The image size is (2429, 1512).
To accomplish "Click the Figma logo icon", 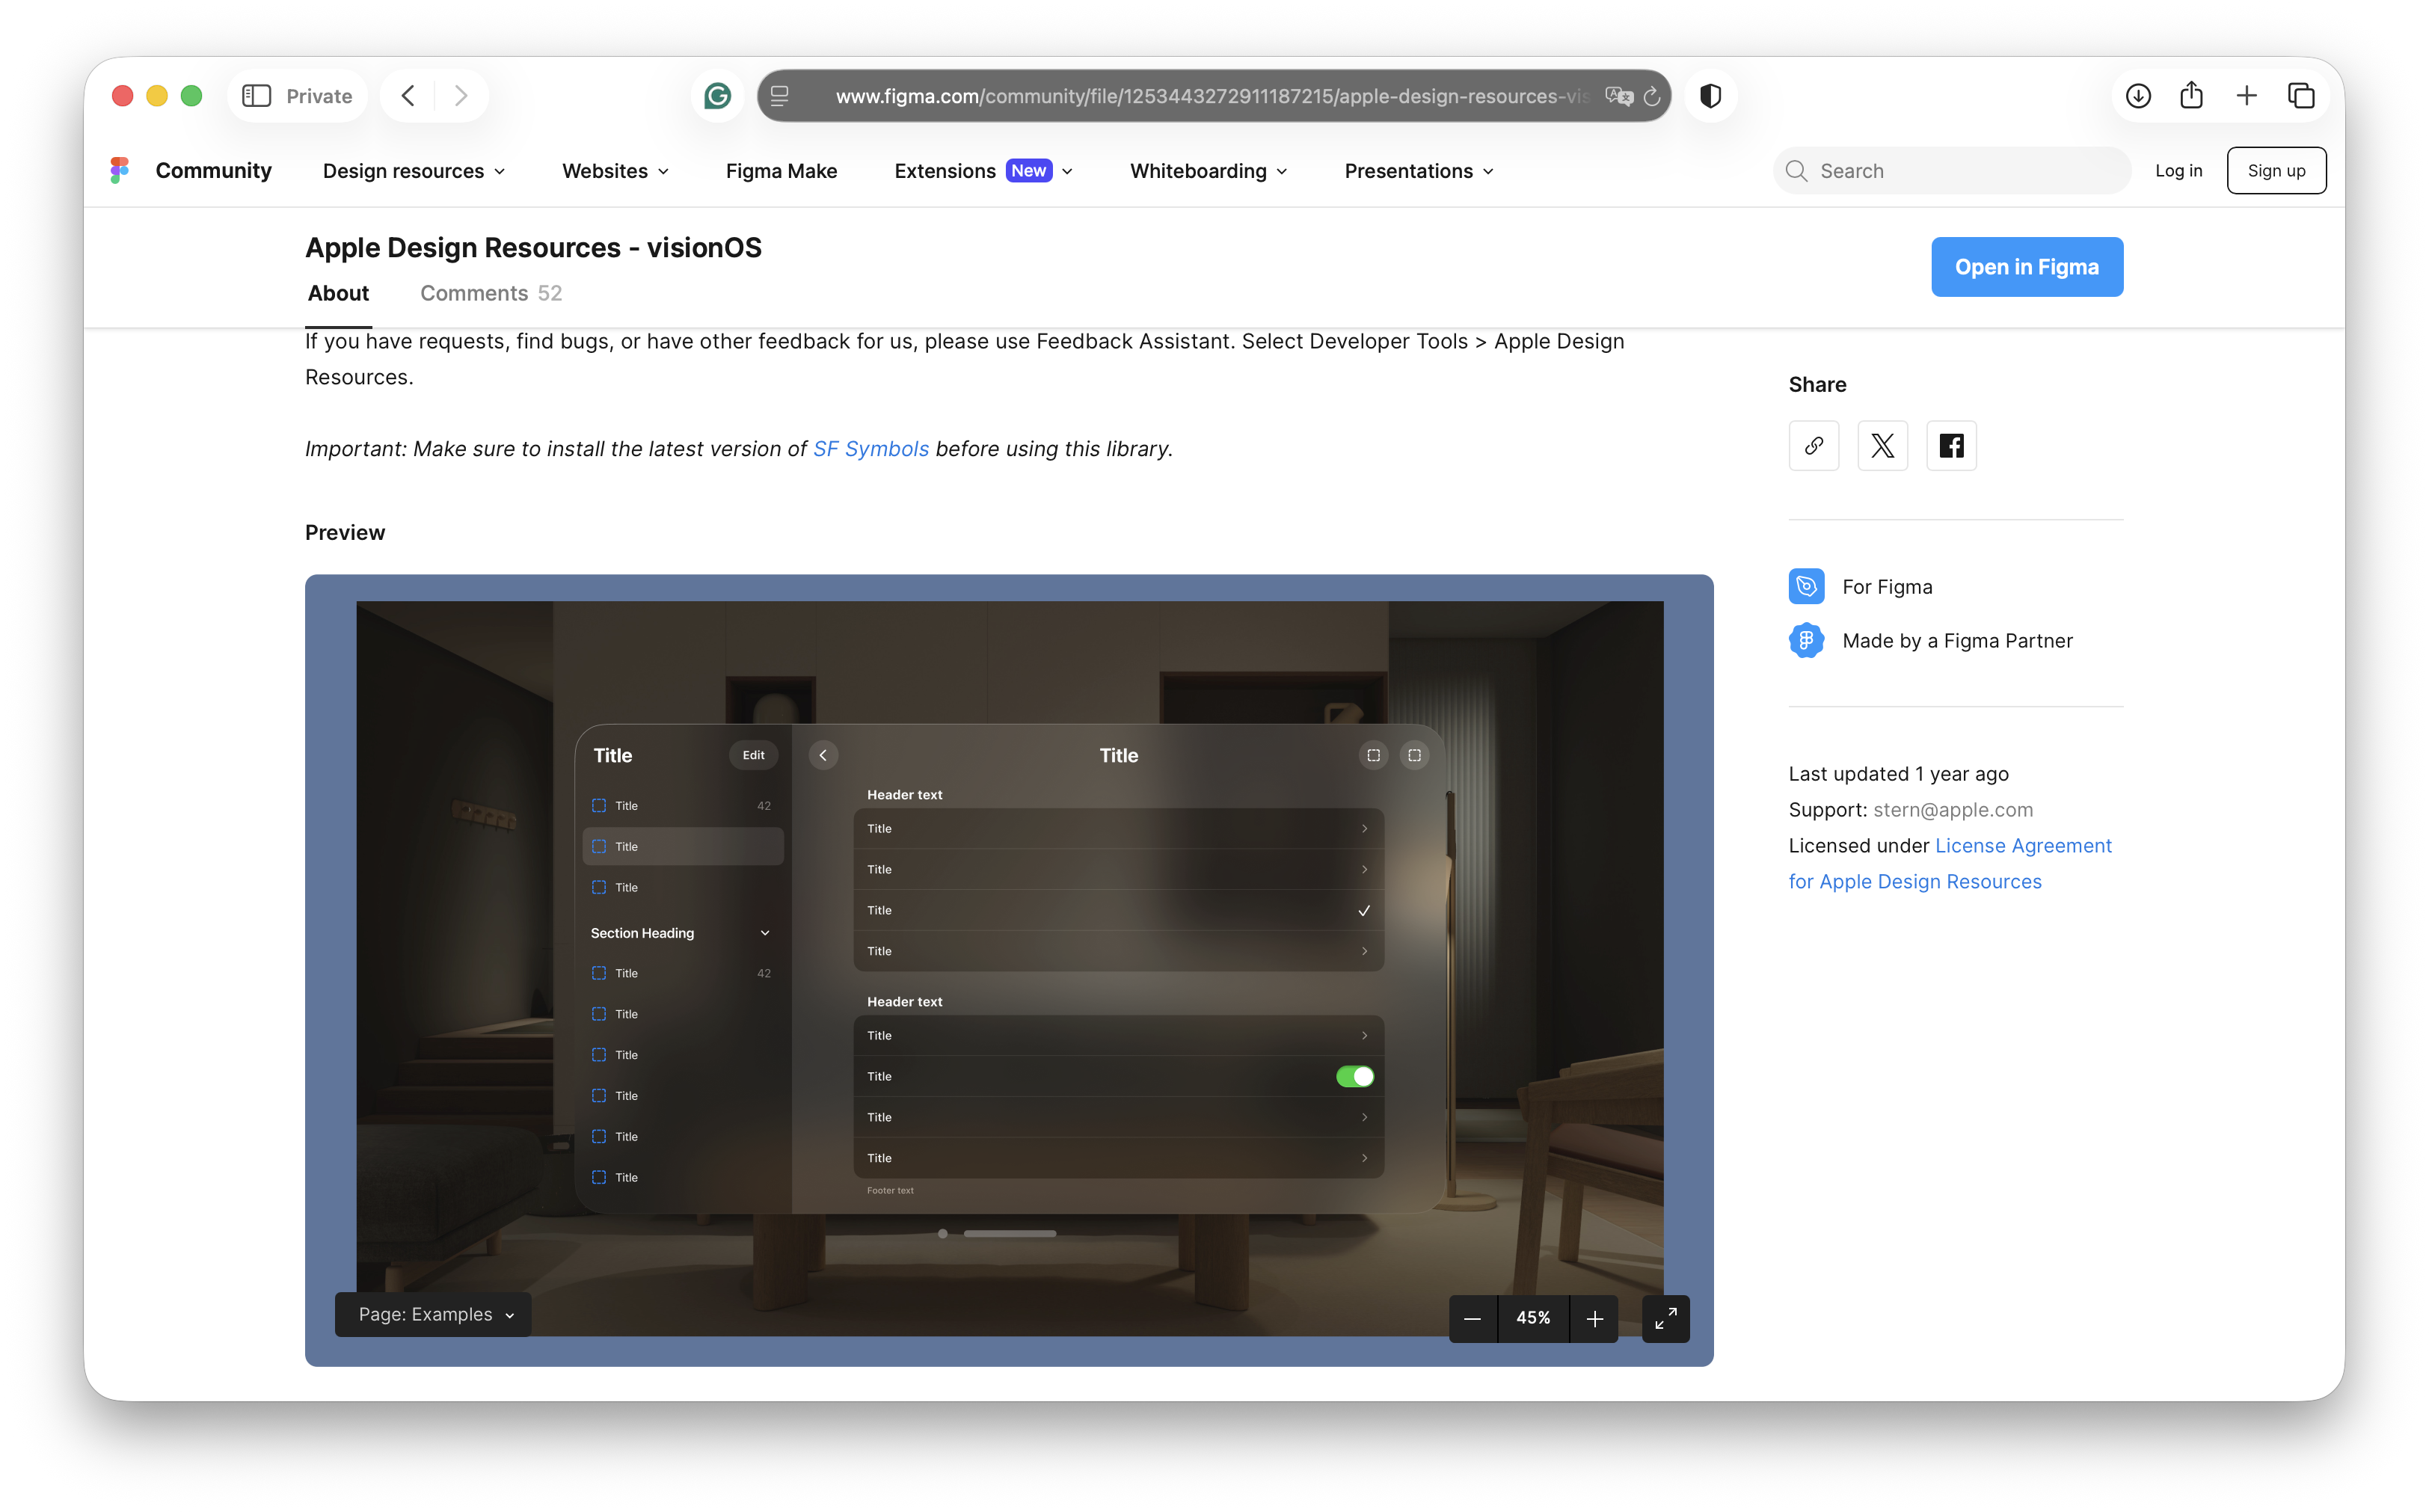I will coord(120,171).
